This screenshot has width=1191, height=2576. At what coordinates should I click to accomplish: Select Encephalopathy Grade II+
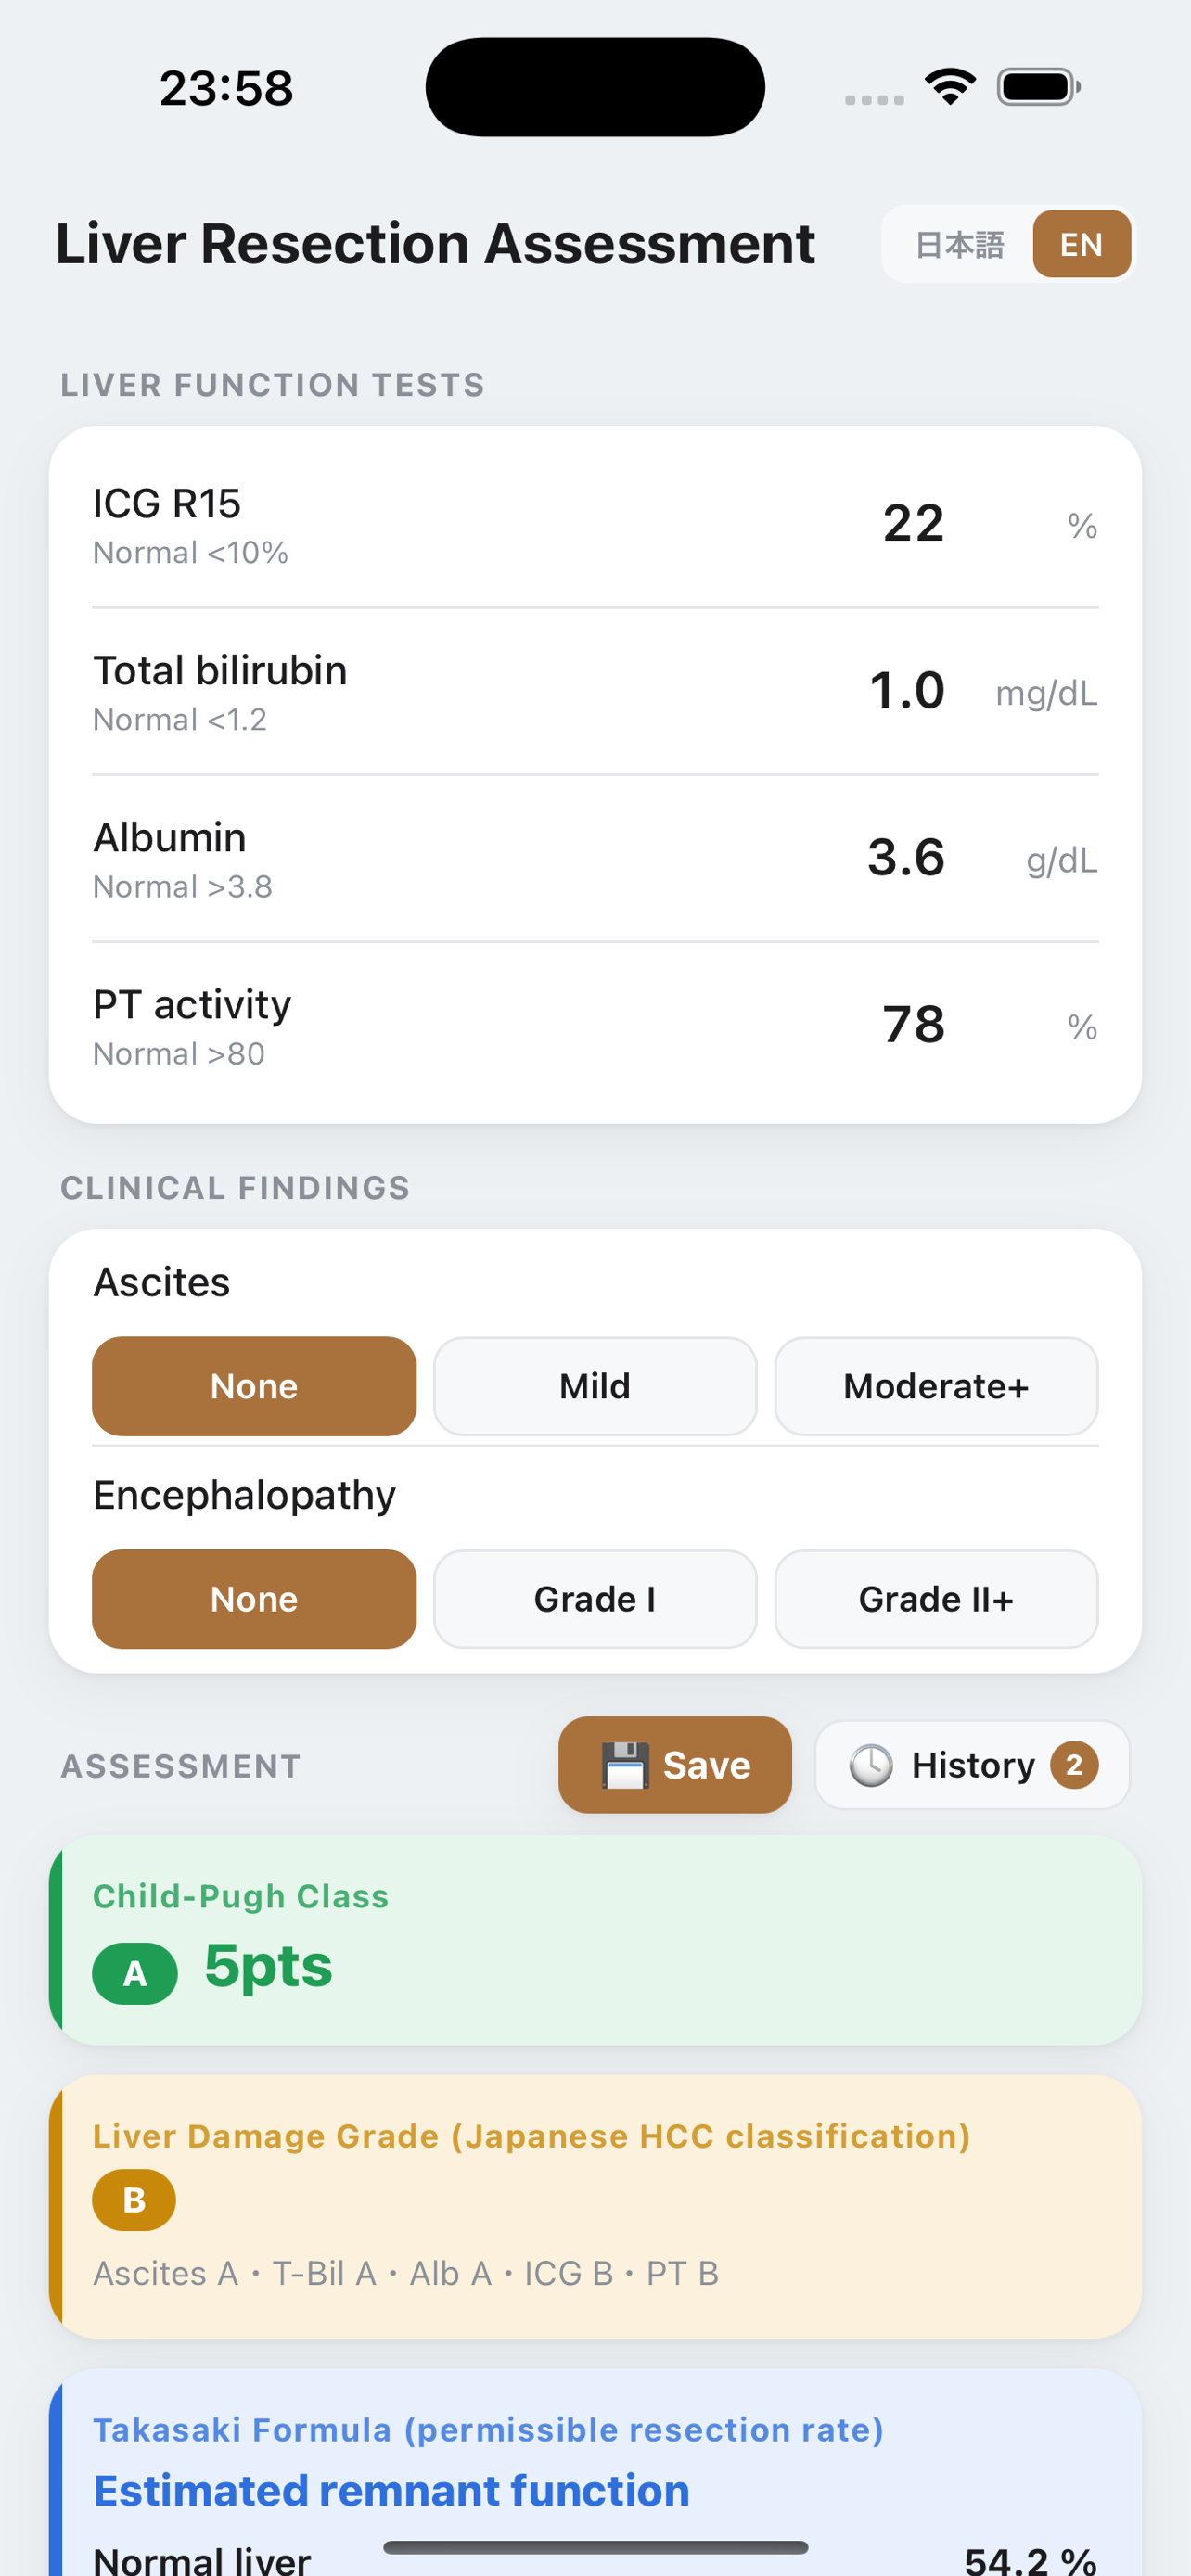coord(936,1599)
